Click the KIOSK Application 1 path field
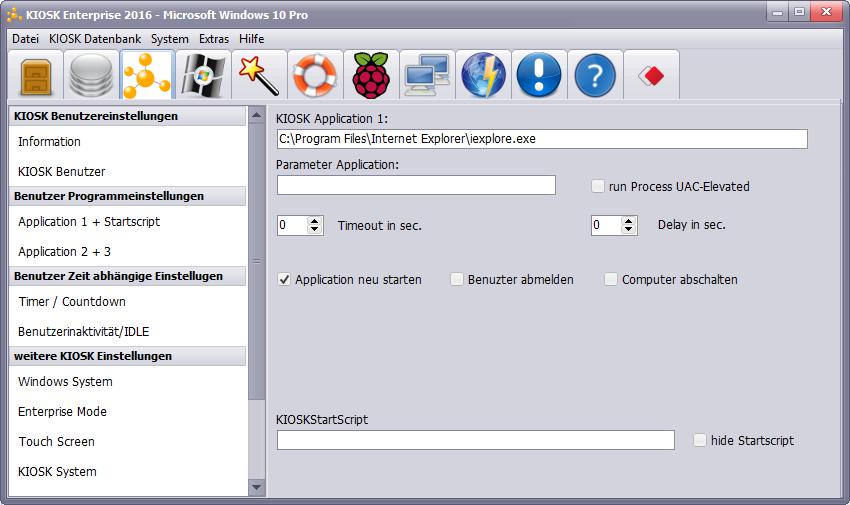 [x=542, y=139]
